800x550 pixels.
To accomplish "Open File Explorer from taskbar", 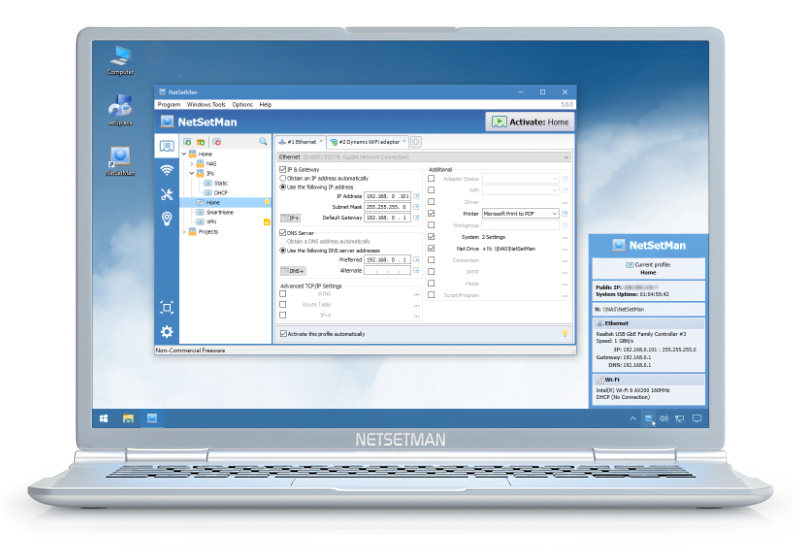I will [128, 418].
